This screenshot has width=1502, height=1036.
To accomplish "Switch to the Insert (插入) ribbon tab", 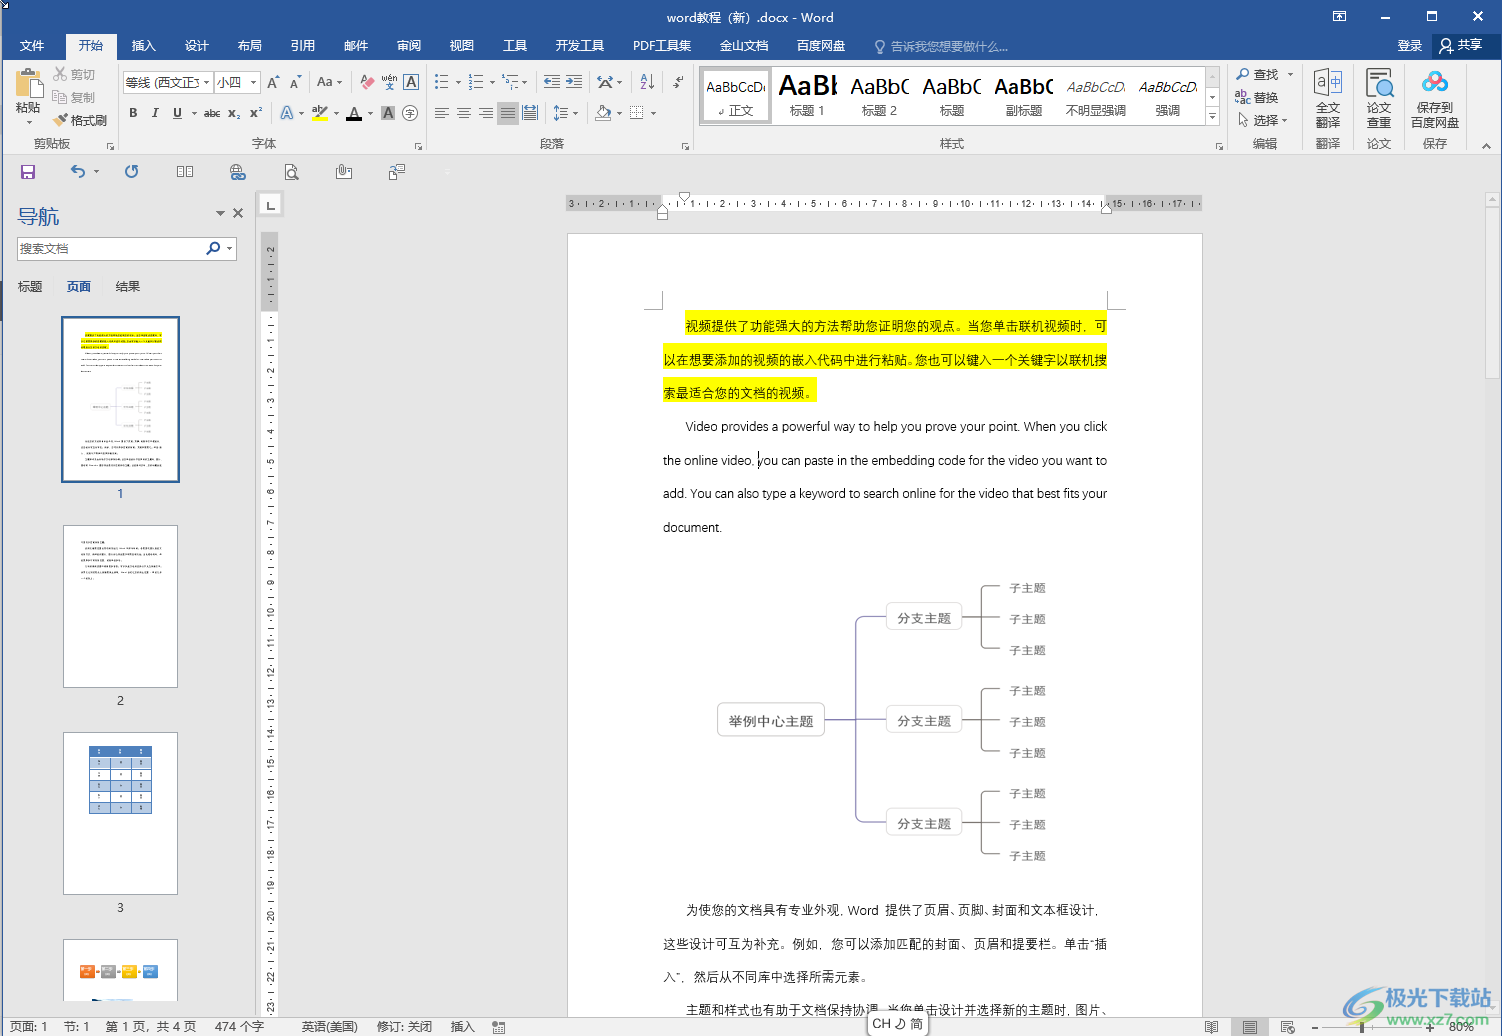I will tap(144, 46).
